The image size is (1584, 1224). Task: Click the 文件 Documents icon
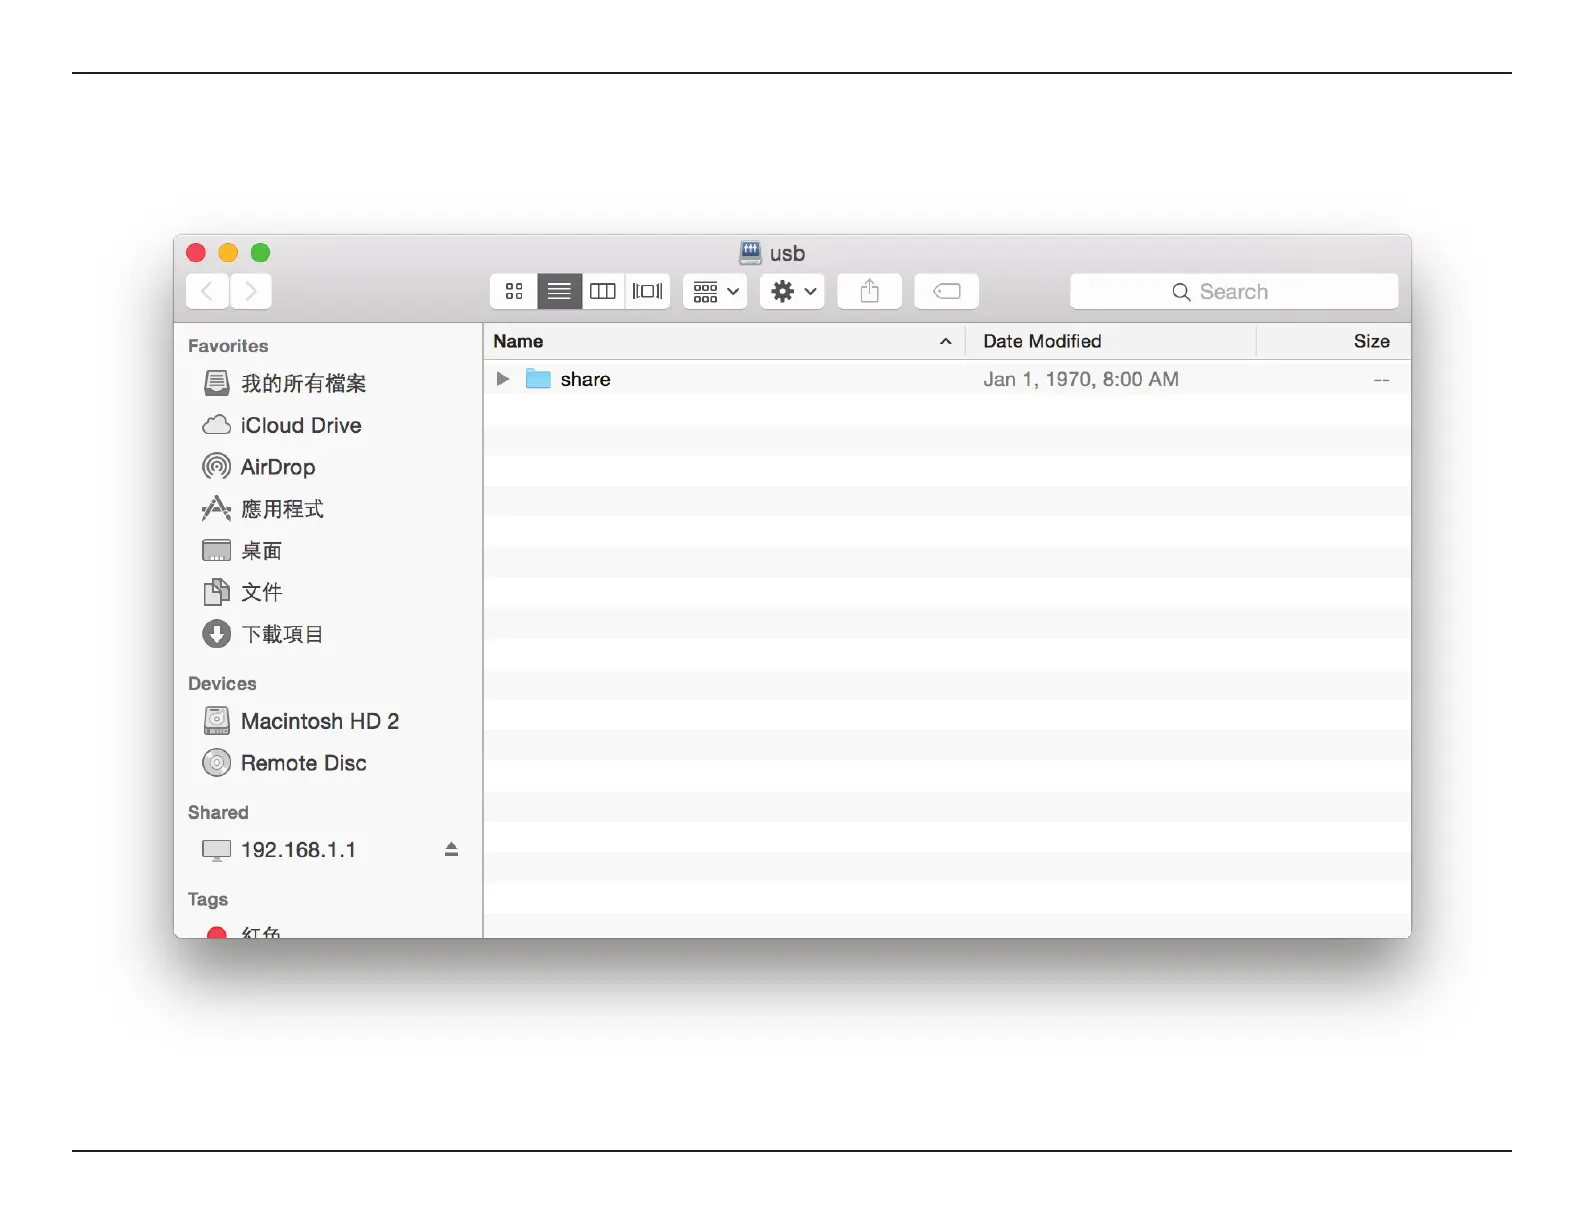click(216, 592)
